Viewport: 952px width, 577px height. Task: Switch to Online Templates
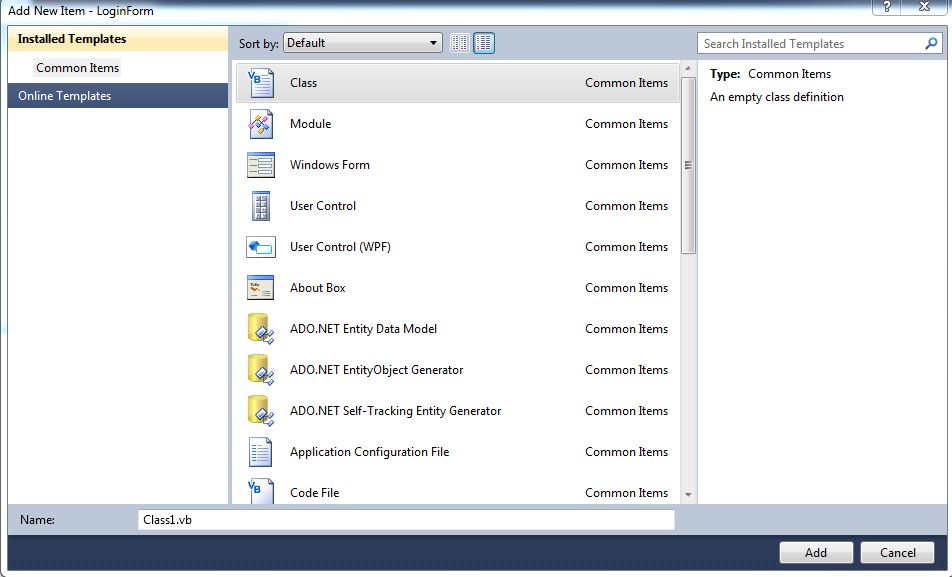(63, 95)
